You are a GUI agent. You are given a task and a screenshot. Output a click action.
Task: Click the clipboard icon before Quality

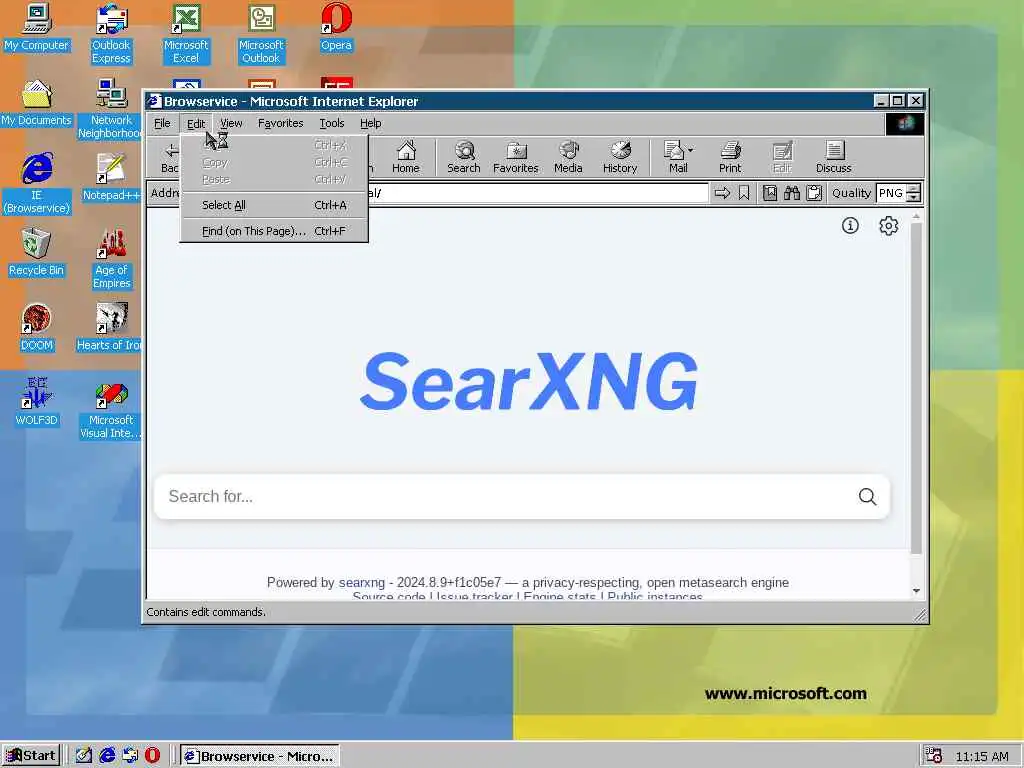(x=814, y=193)
